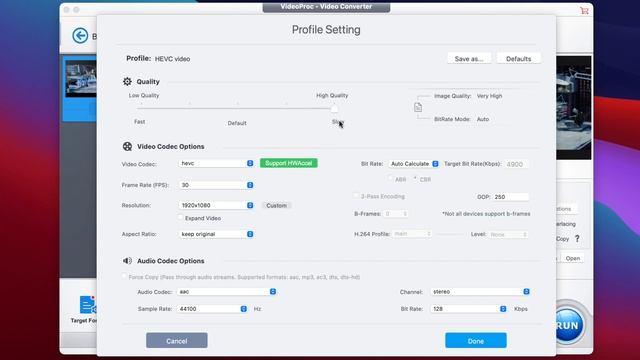Click the Audio Codec Options speaker icon
Screen dimensions: 640x360
(x=127, y=260)
